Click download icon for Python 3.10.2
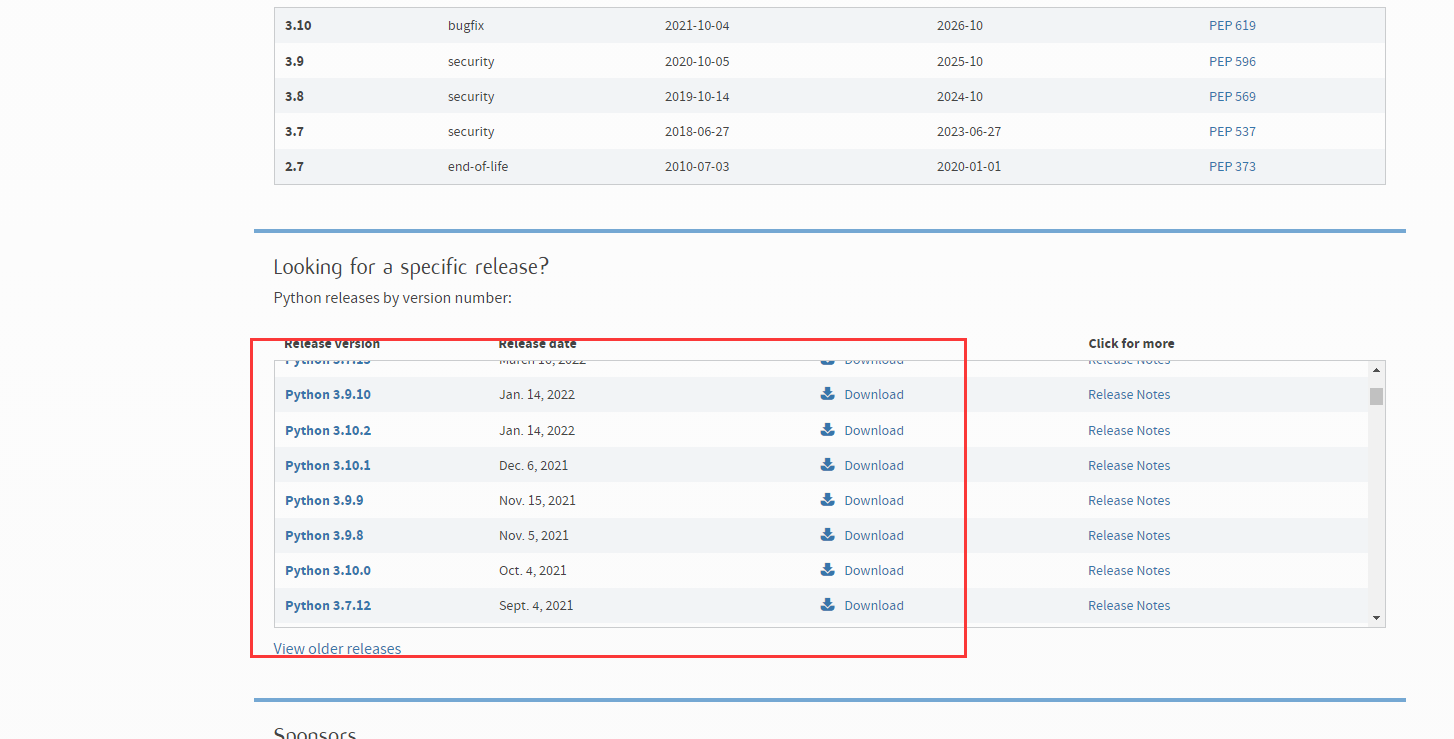 click(x=827, y=430)
